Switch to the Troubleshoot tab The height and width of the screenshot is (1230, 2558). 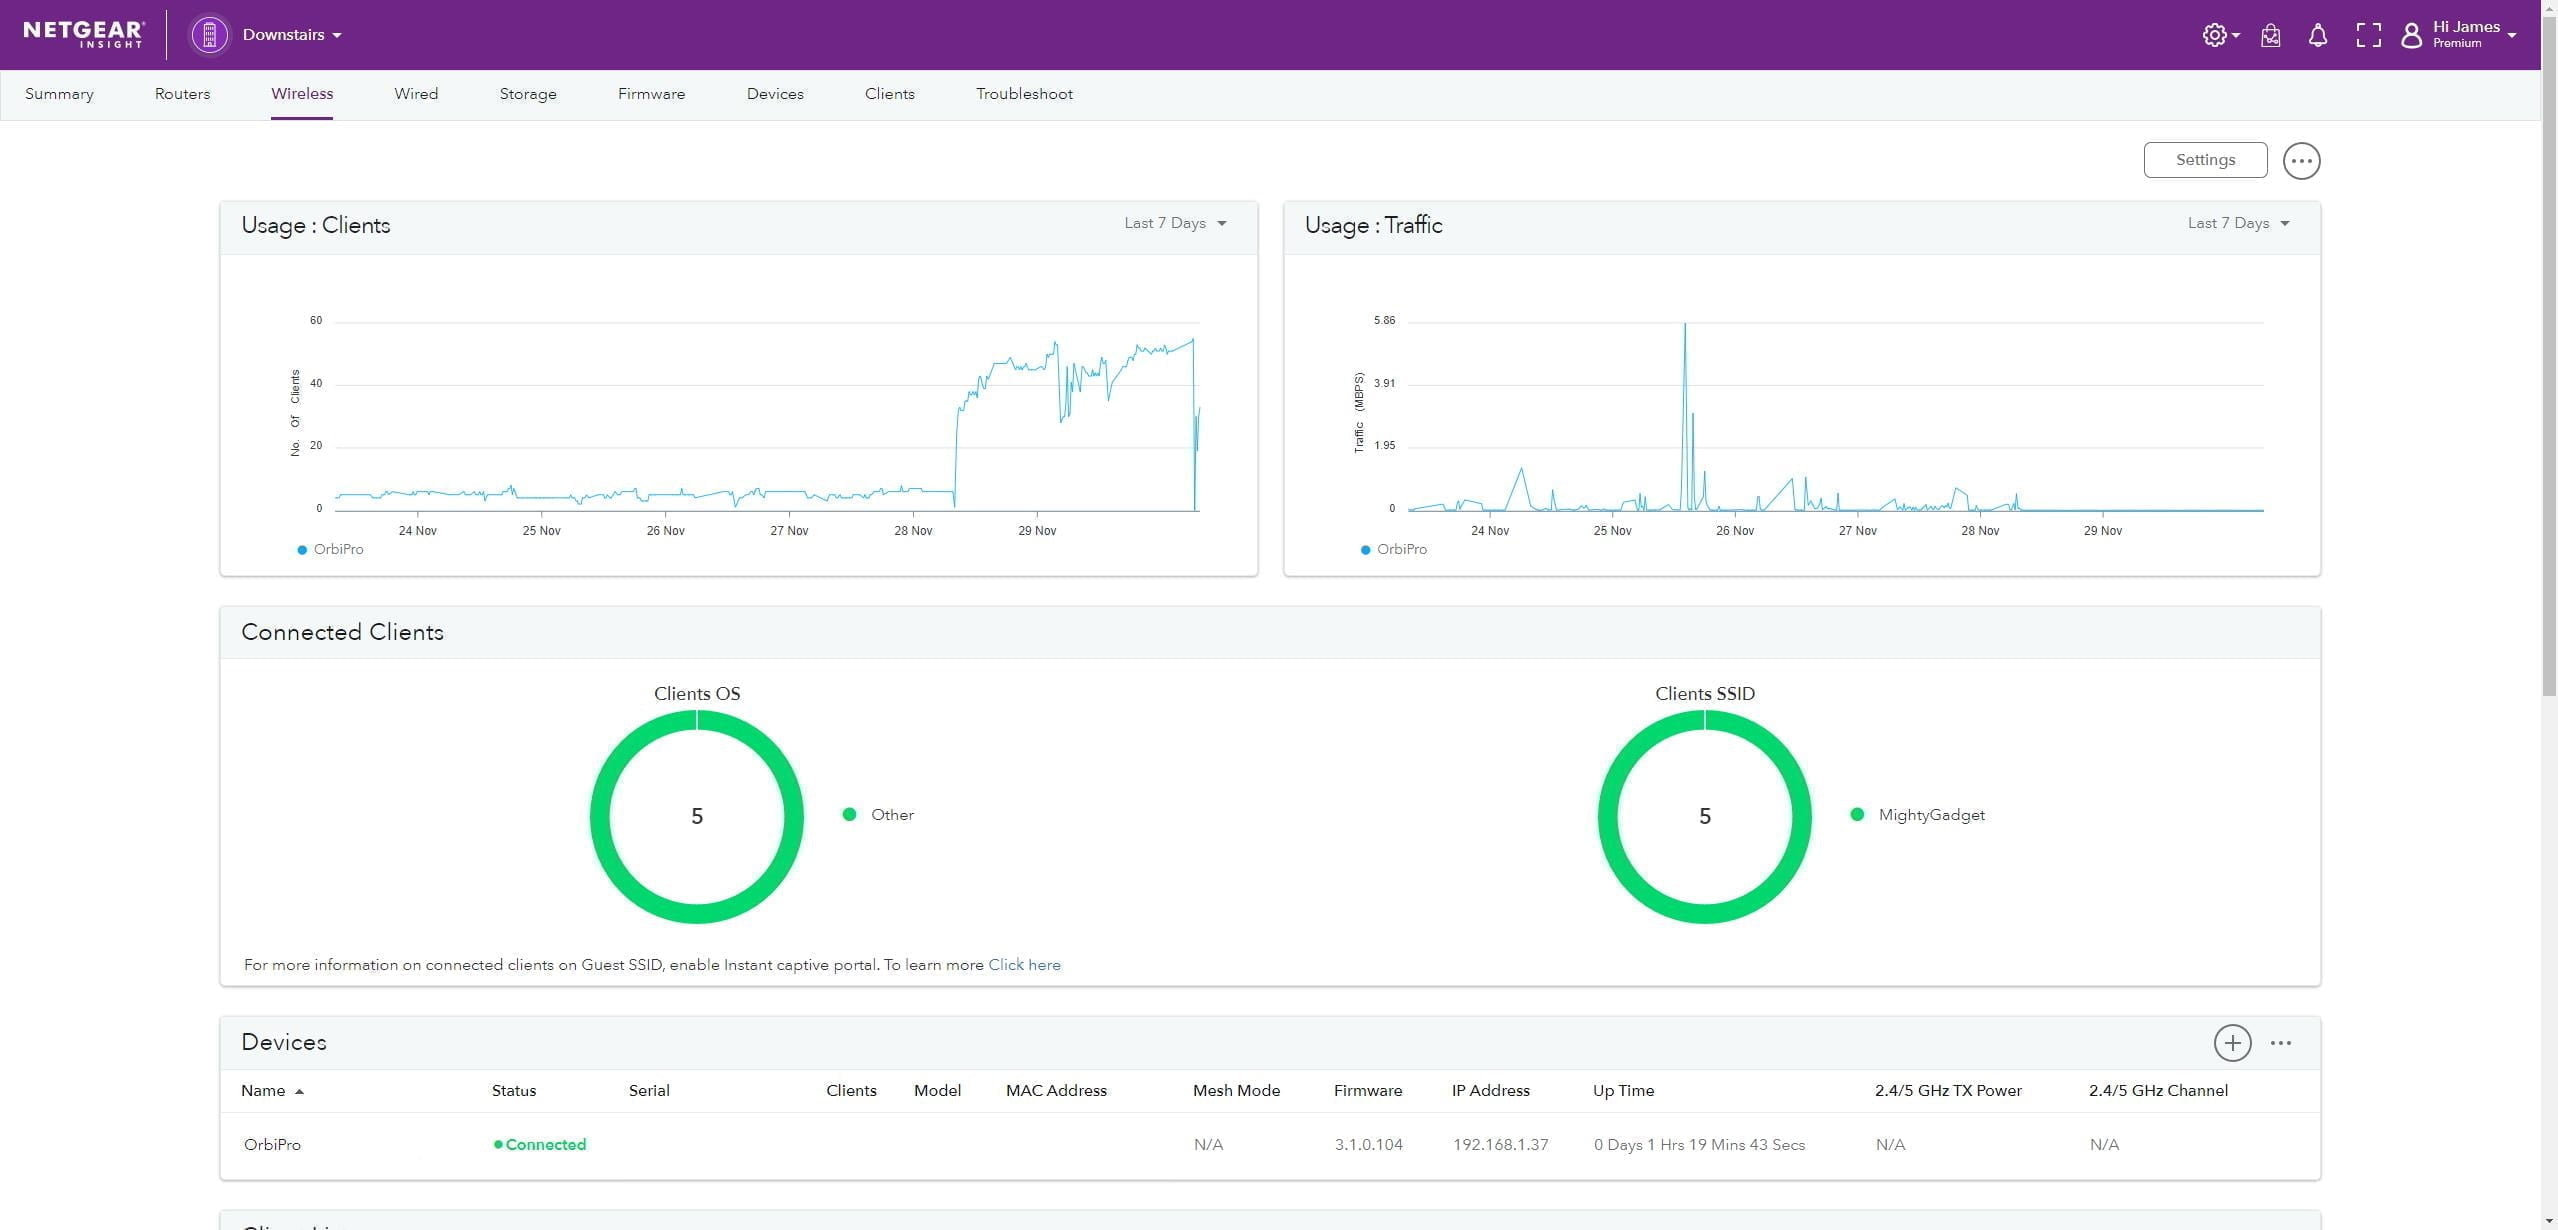pyautogui.click(x=1023, y=94)
